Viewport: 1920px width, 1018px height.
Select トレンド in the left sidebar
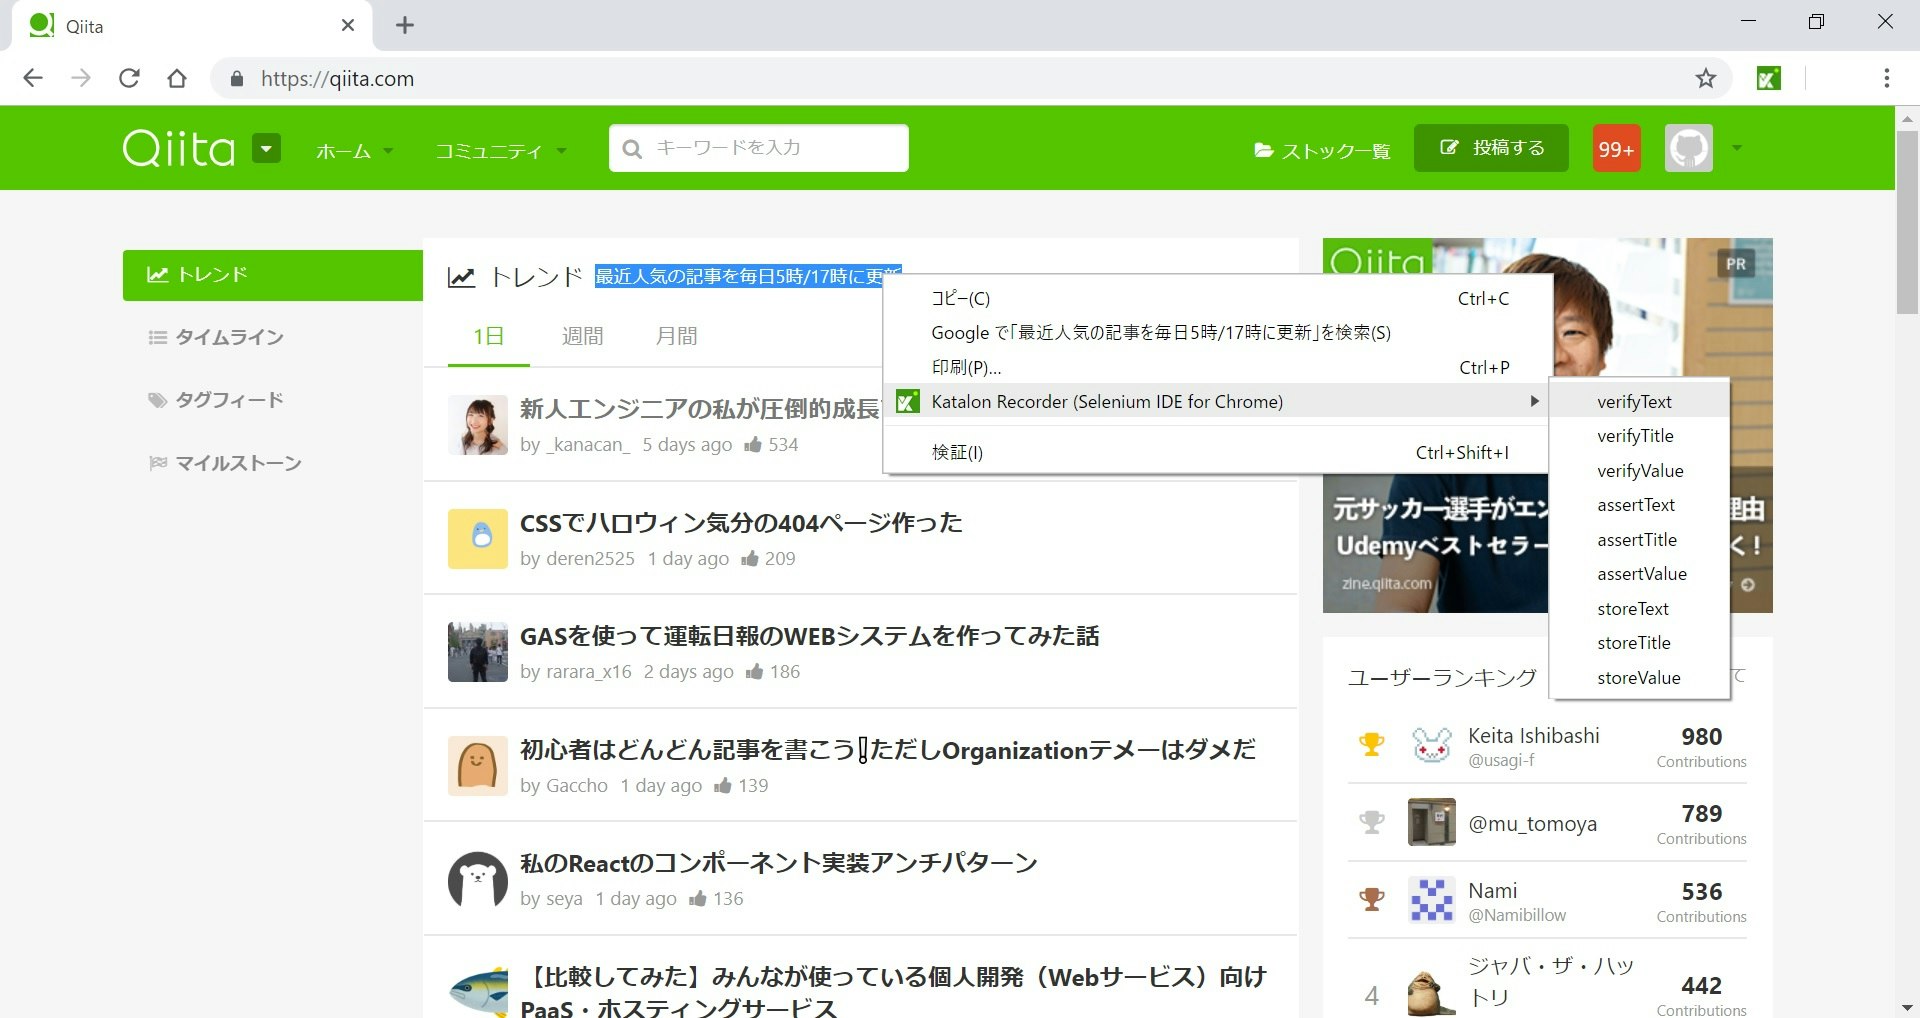273,275
